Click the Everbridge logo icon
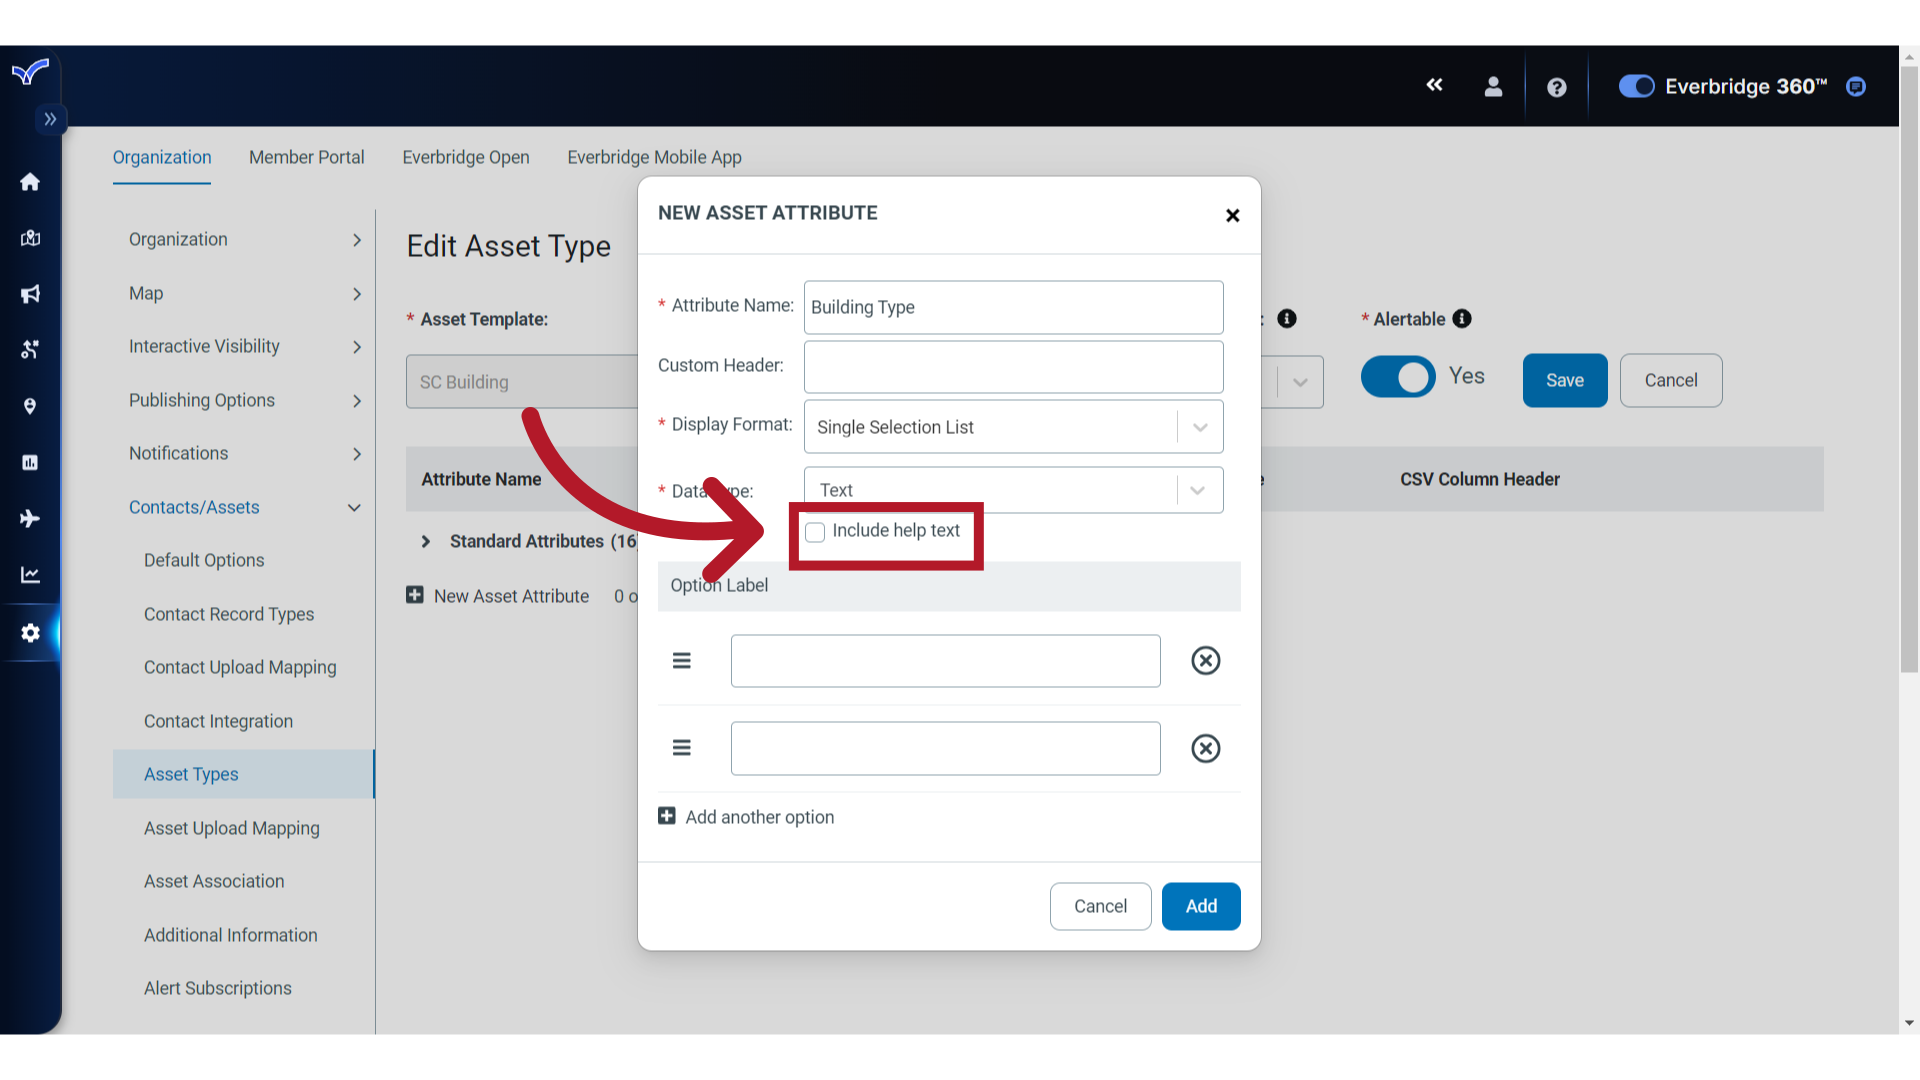Image resolution: width=1920 pixels, height=1080 pixels. pos(30,72)
